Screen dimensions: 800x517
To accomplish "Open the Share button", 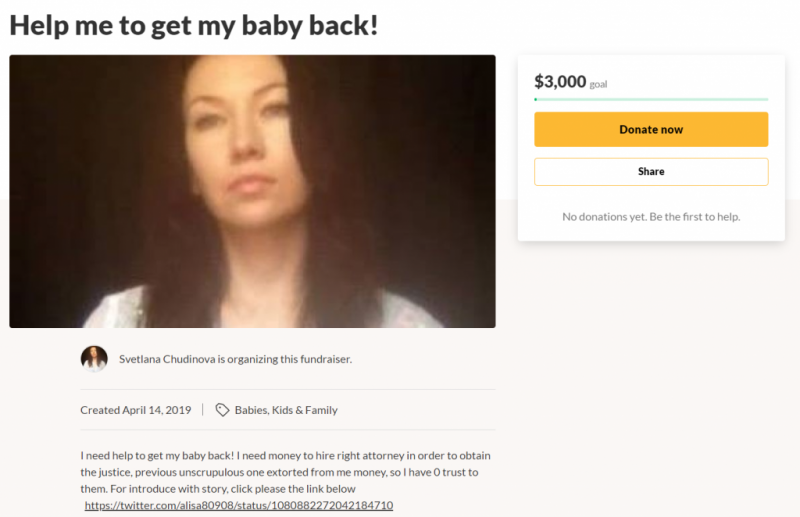I will (651, 171).
